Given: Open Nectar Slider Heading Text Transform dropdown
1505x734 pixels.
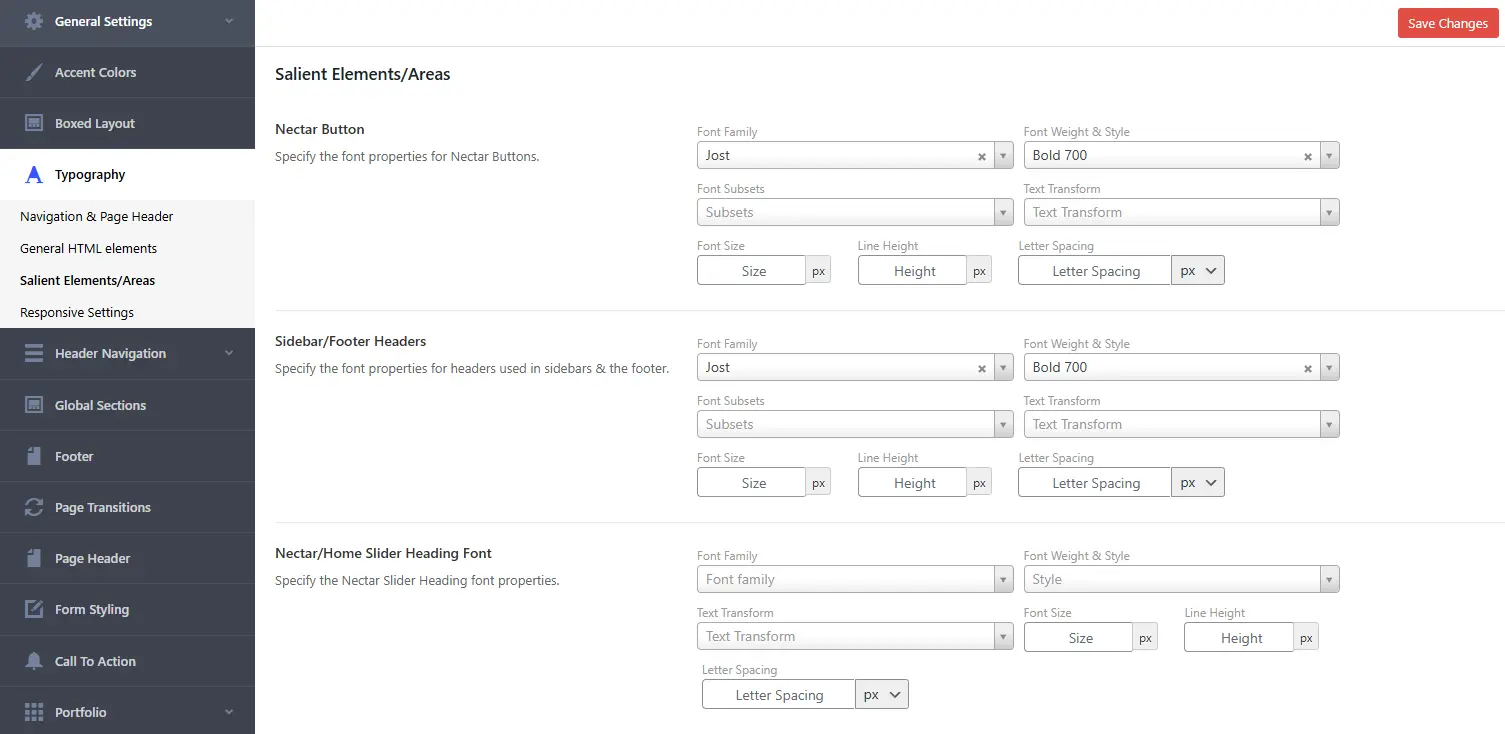Looking at the screenshot, I should (x=855, y=636).
